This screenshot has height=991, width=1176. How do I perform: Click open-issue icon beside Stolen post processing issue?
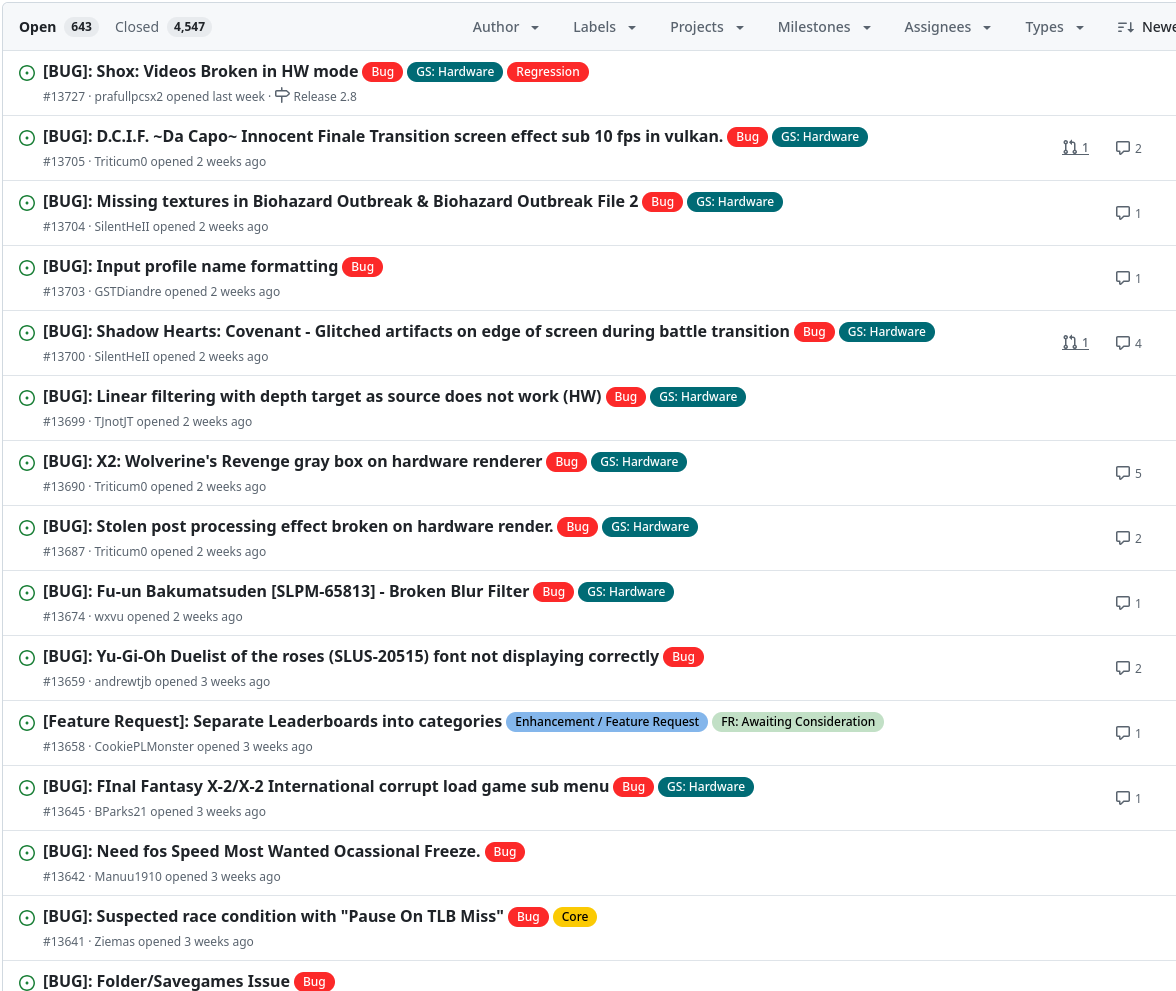pyautogui.click(x=27, y=528)
